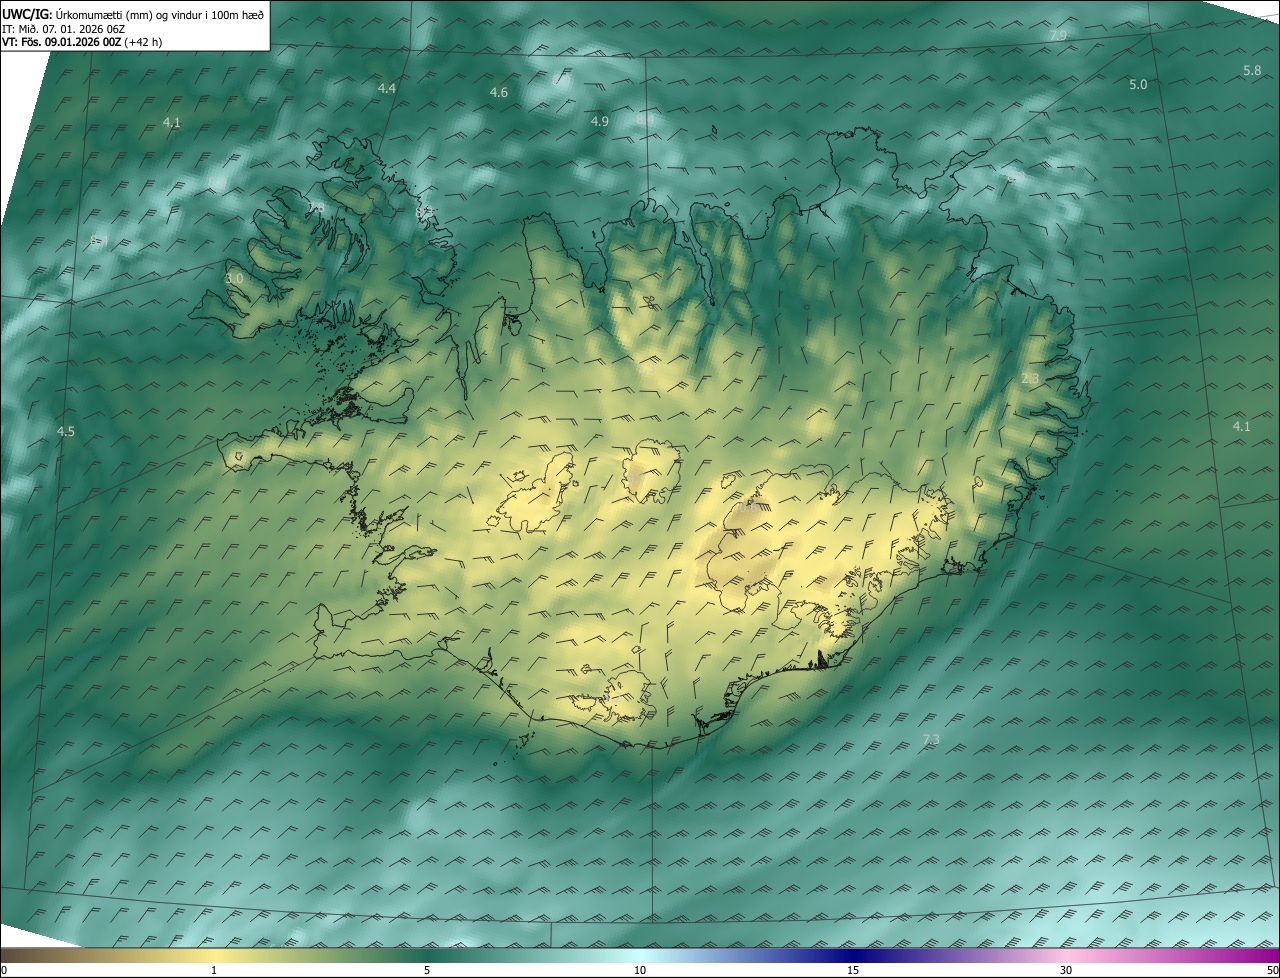
Task: Click the colour scale tick labelled 30
Action: 1066,970
